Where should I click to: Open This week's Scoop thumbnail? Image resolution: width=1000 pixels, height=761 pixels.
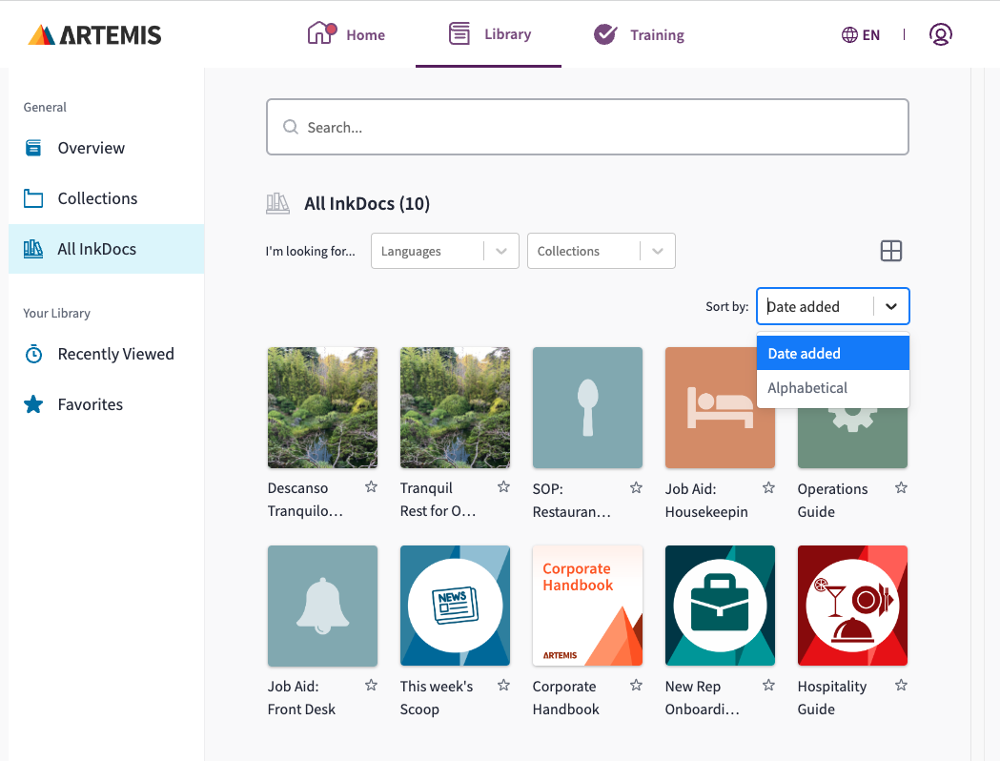coord(455,605)
